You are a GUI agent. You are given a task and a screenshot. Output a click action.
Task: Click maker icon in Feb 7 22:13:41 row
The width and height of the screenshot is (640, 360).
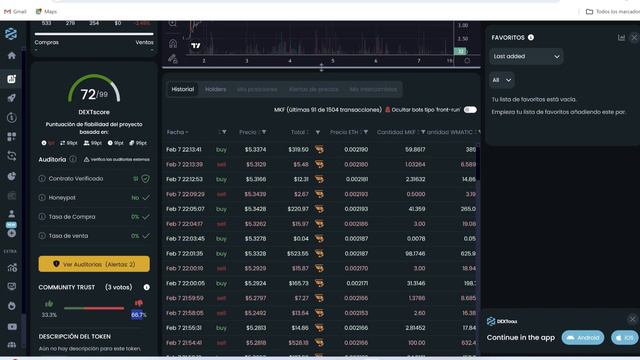tap(319, 150)
